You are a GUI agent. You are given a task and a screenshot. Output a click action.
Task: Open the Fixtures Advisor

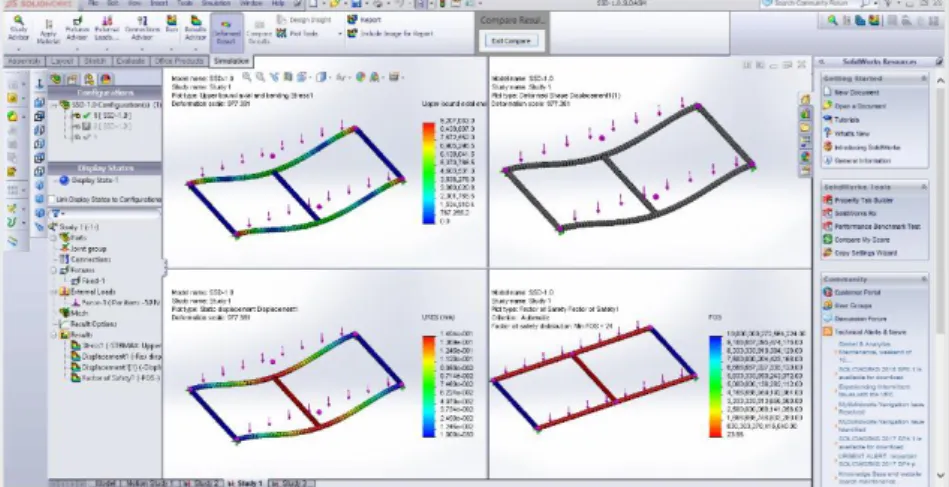(77, 29)
